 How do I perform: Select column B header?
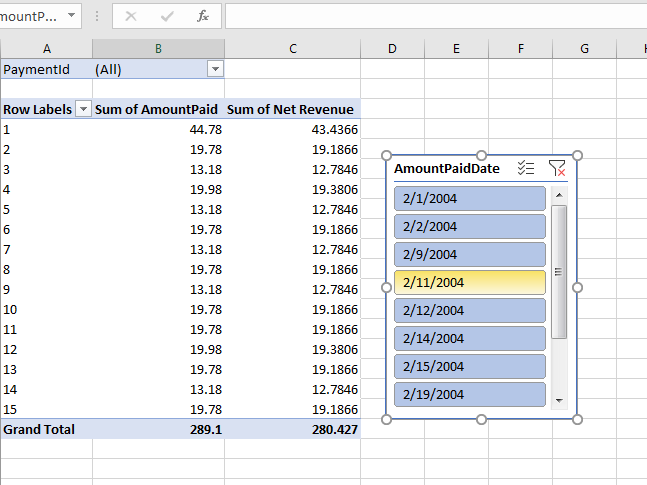pyautogui.click(x=158, y=49)
